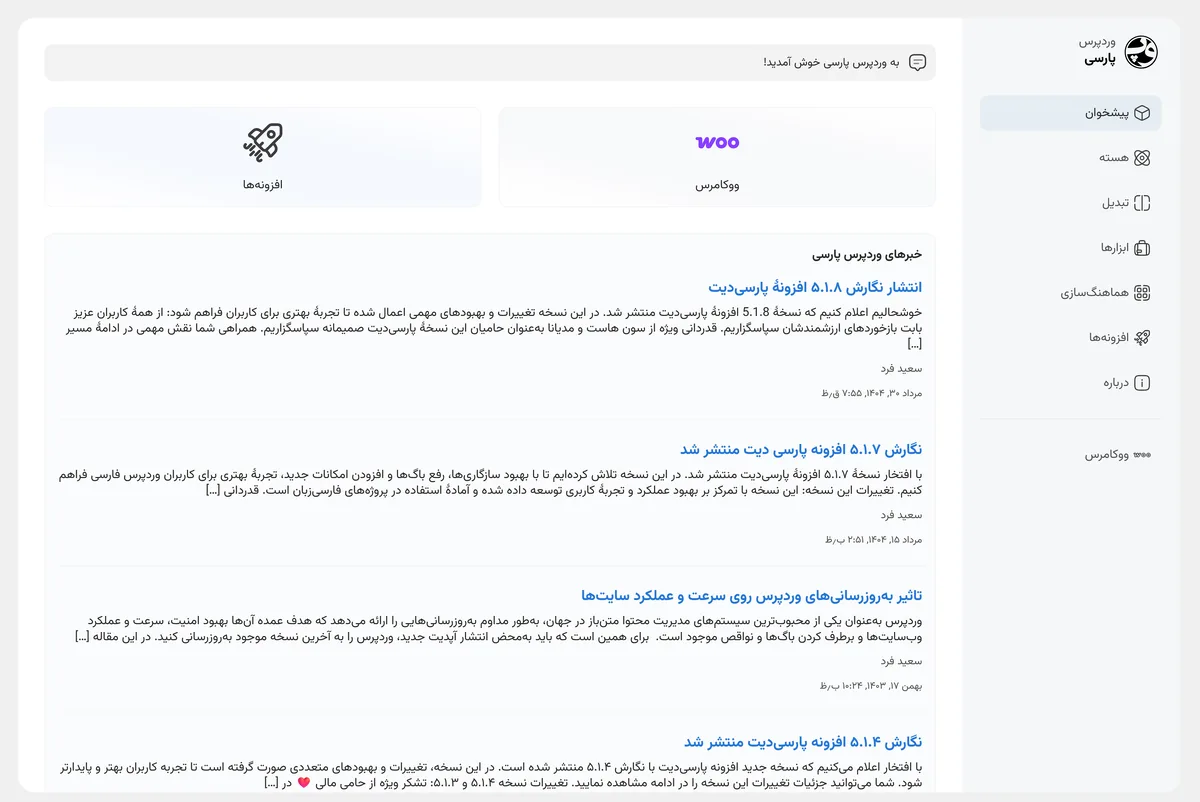This screenshot has height=802, width=1200.
Task: Click author سعید فرد under the speed article
Action: (x=901, y=661)
